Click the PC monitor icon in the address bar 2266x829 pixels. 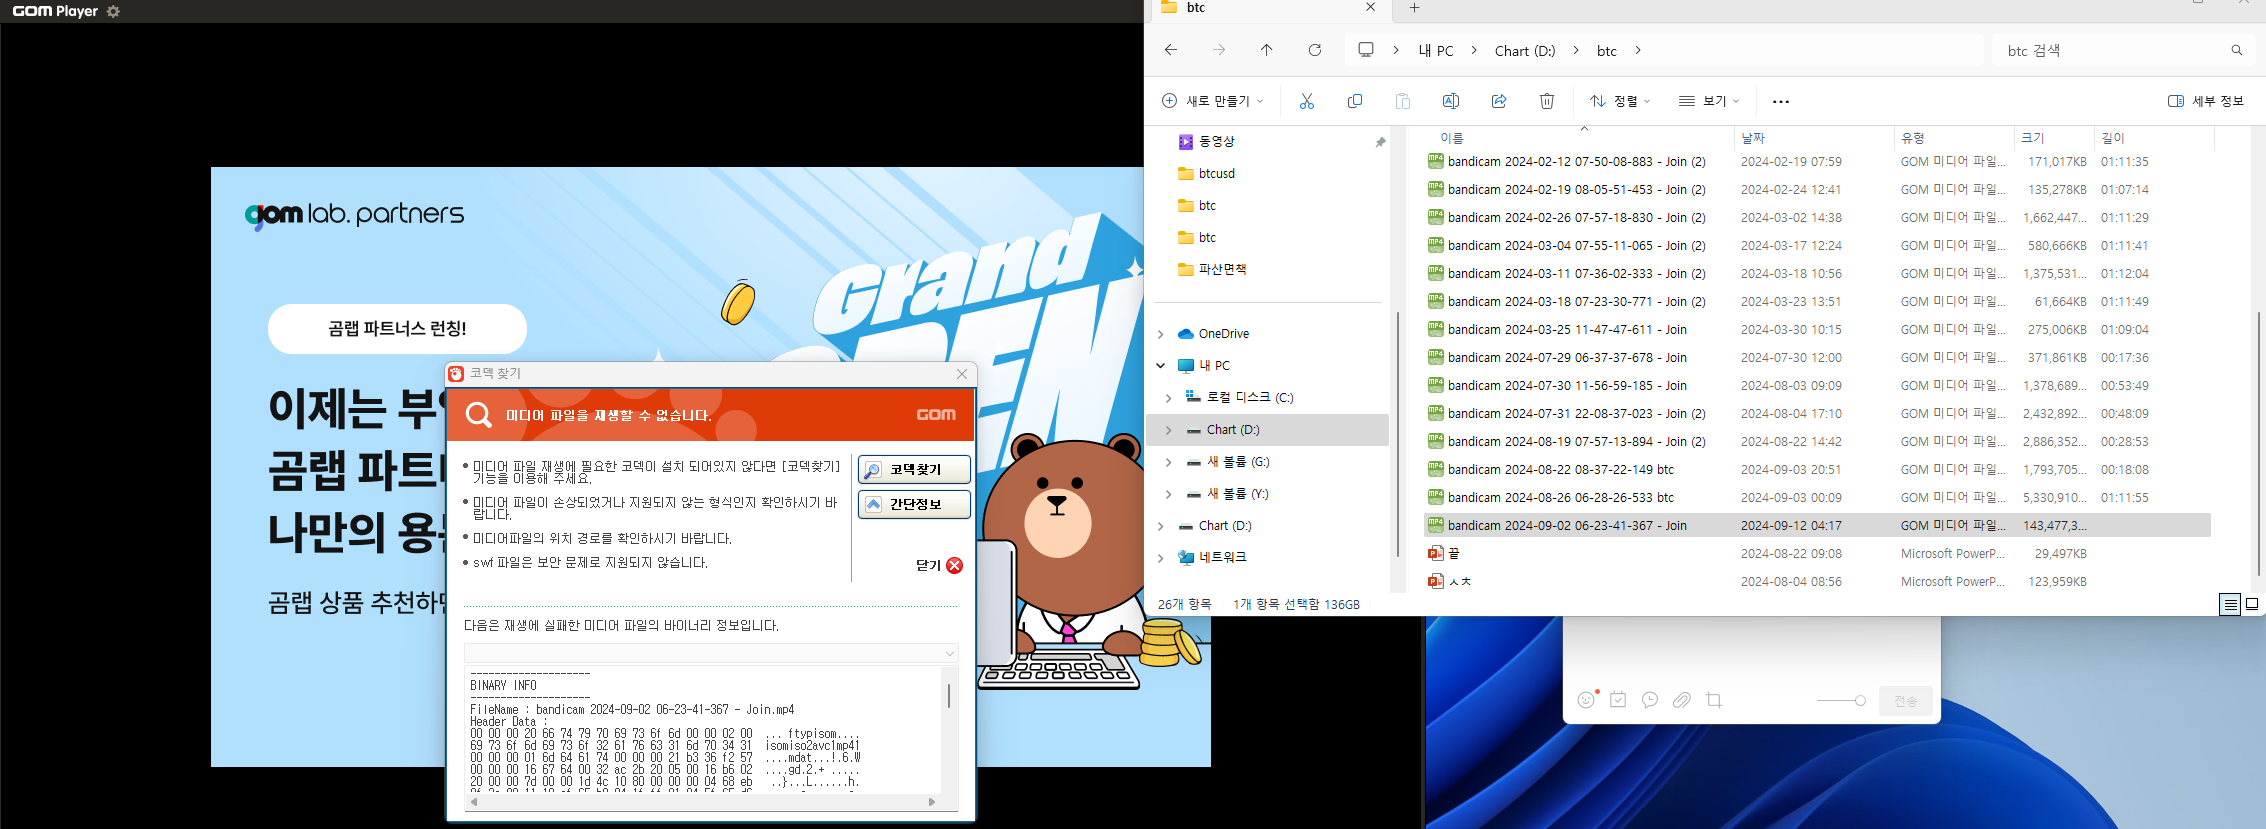[x=1366, y=50]
